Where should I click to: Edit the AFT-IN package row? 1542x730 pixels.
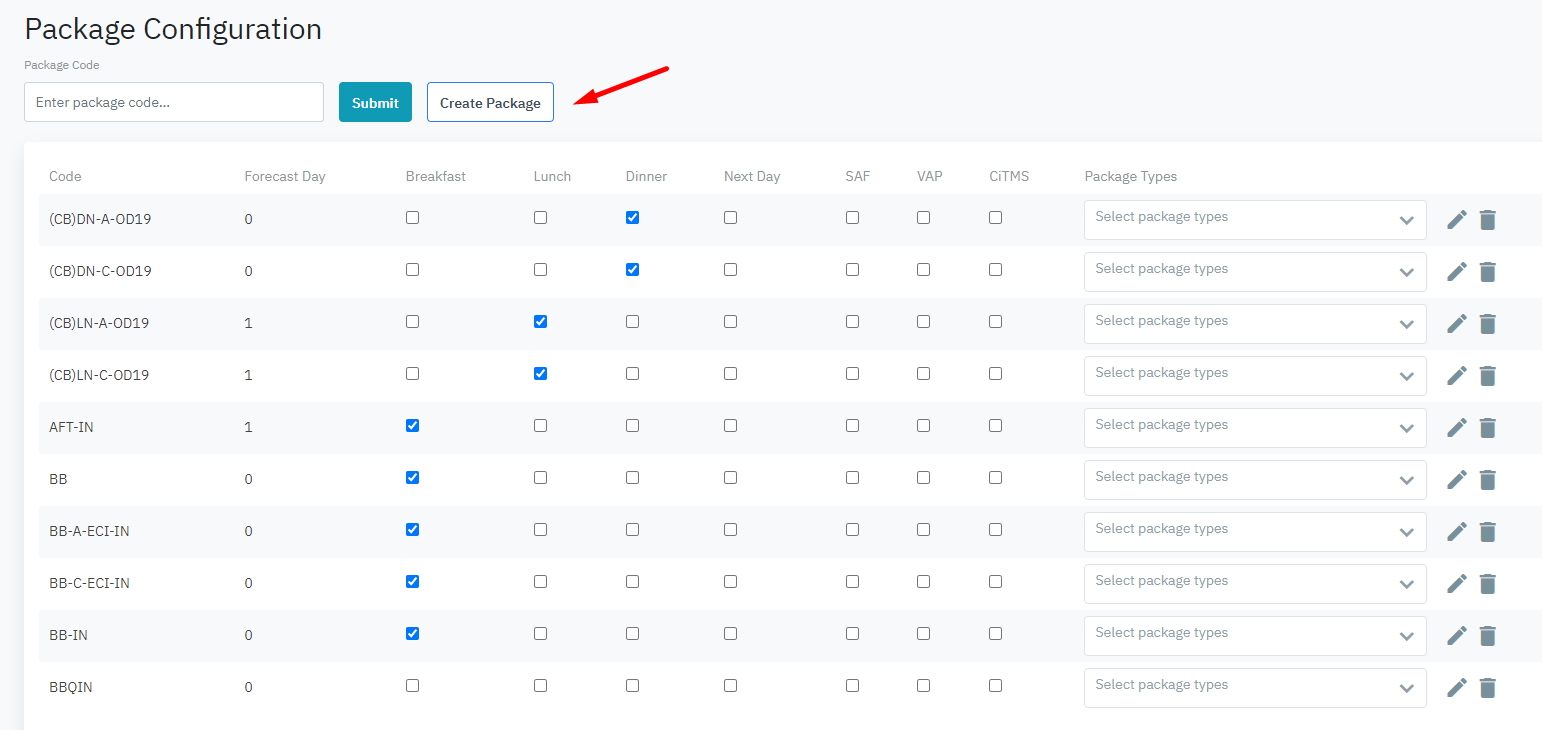(1457, 427)
